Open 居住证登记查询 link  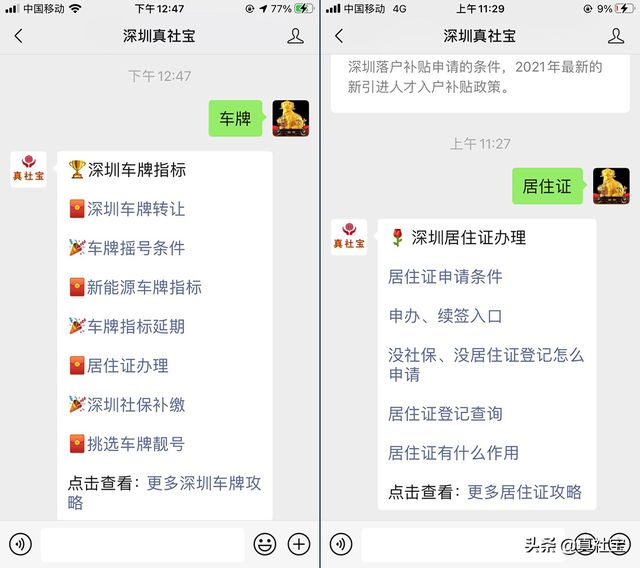tap(445, 414)
